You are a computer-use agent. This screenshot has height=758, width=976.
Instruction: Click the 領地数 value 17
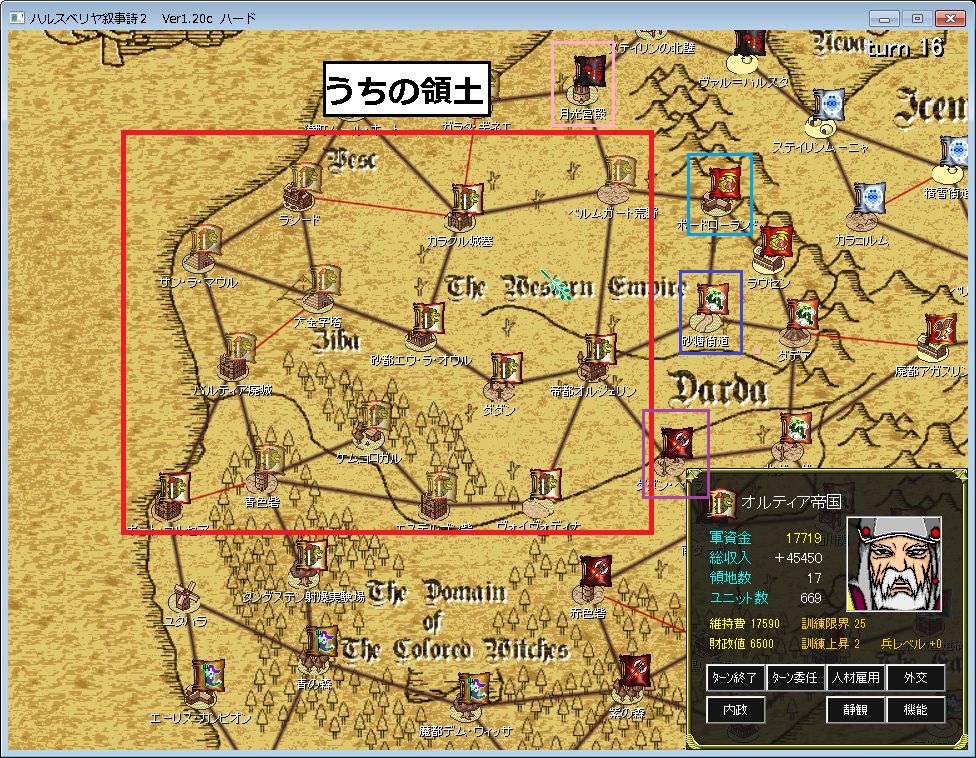pyautogui.click(x=814, y=578)
